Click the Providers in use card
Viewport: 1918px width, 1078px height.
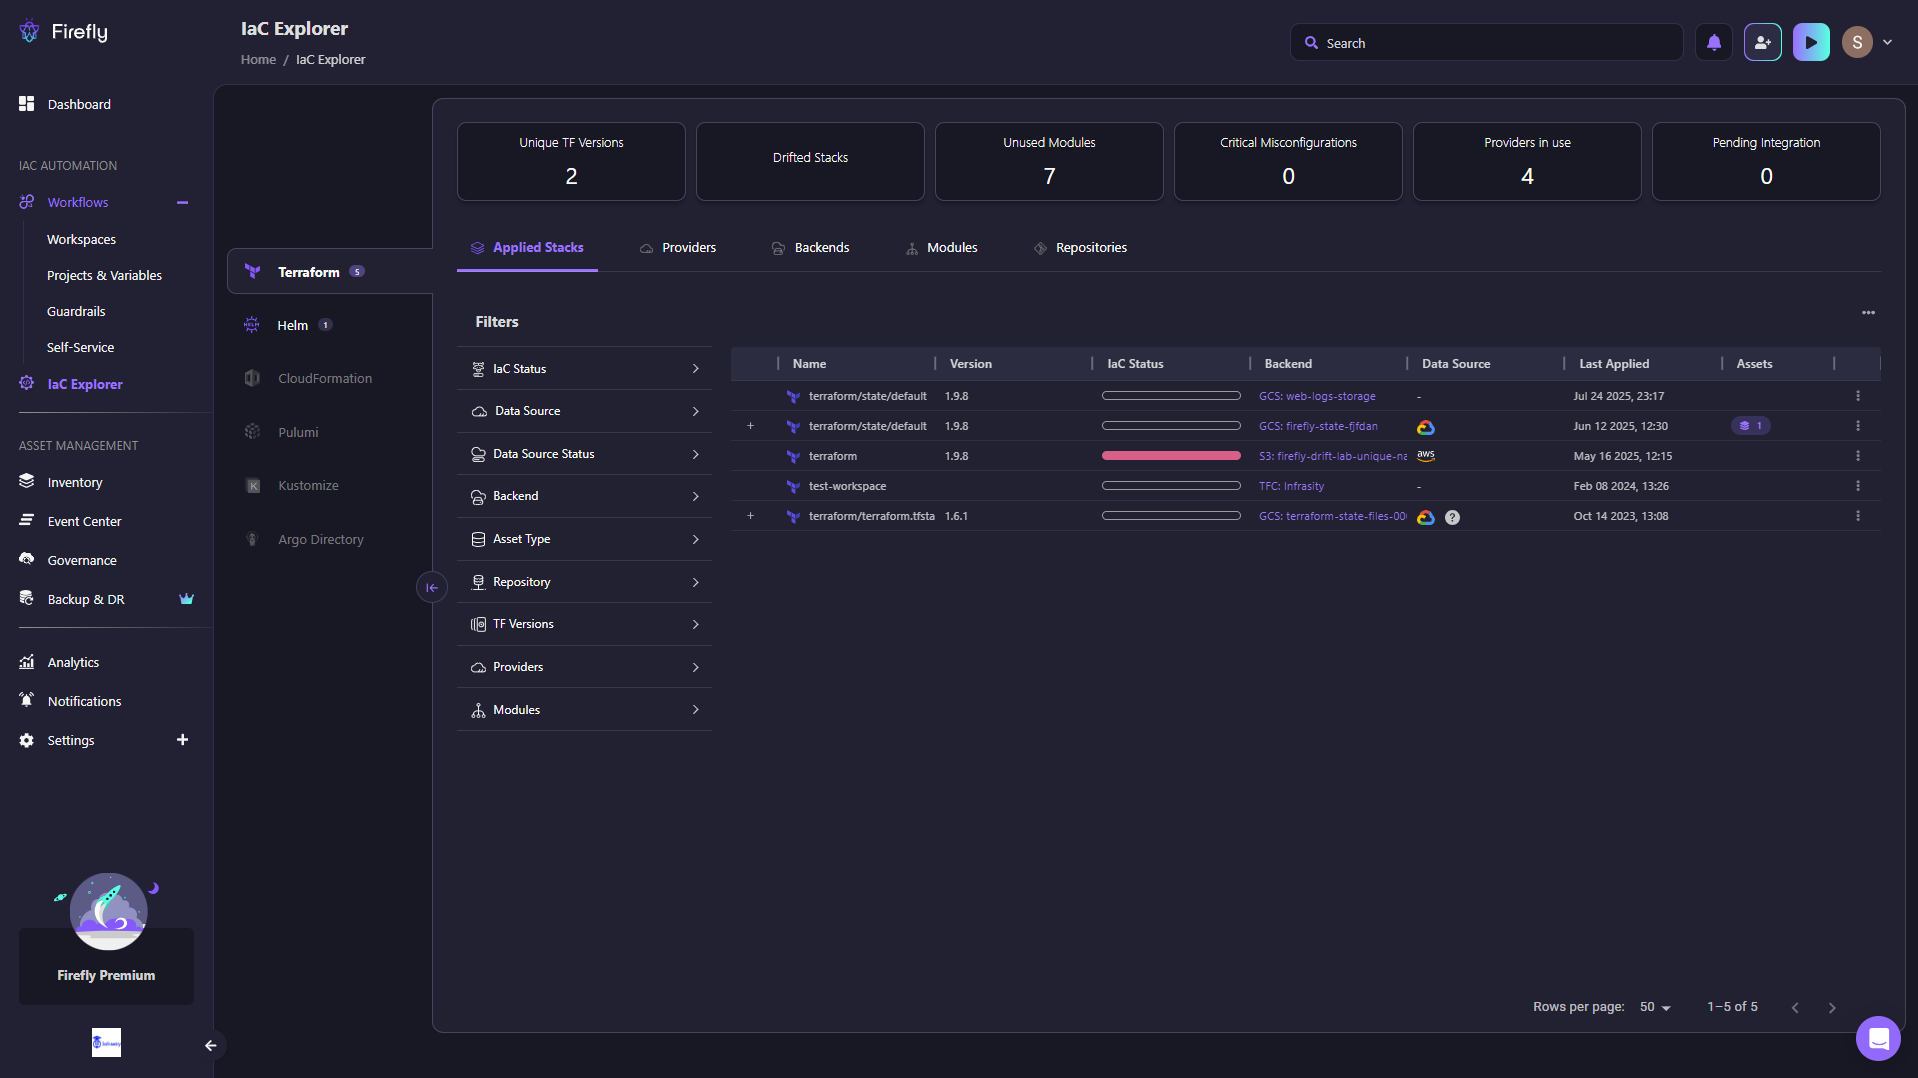(x=1527, y=161)
